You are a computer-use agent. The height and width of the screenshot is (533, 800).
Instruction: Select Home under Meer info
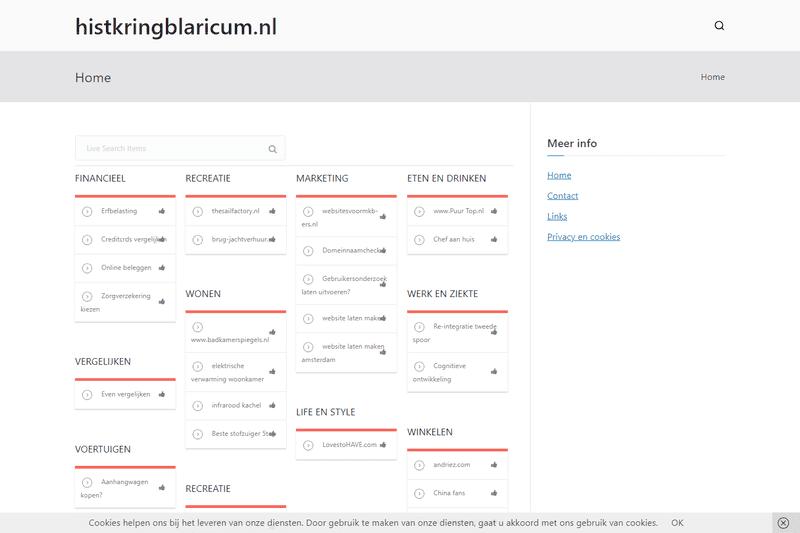[559, 175]
